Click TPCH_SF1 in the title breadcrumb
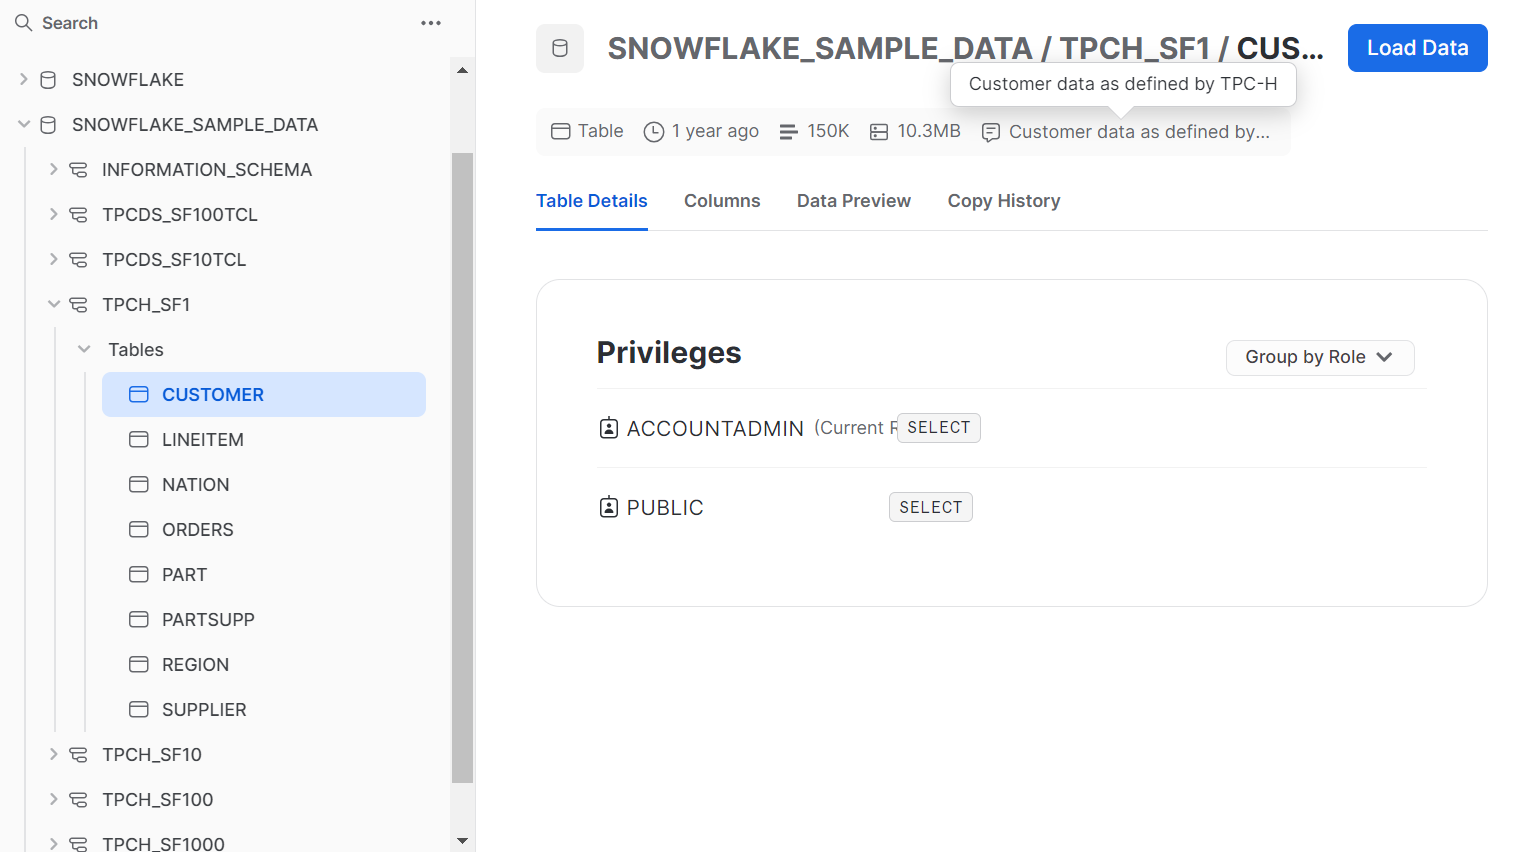This screenshot has width=1515, height=852. click(x=1135, y=48)
